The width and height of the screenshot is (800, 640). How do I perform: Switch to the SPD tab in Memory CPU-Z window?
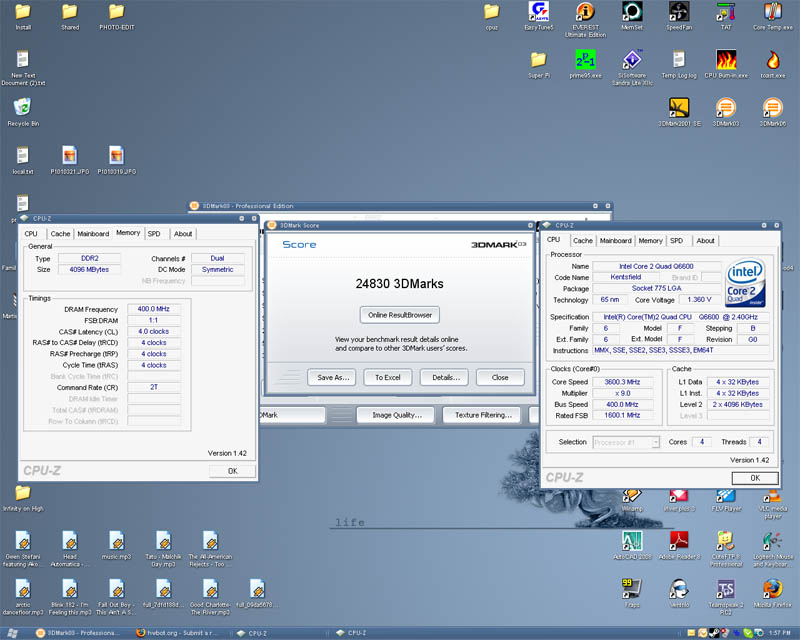(154, 234)
